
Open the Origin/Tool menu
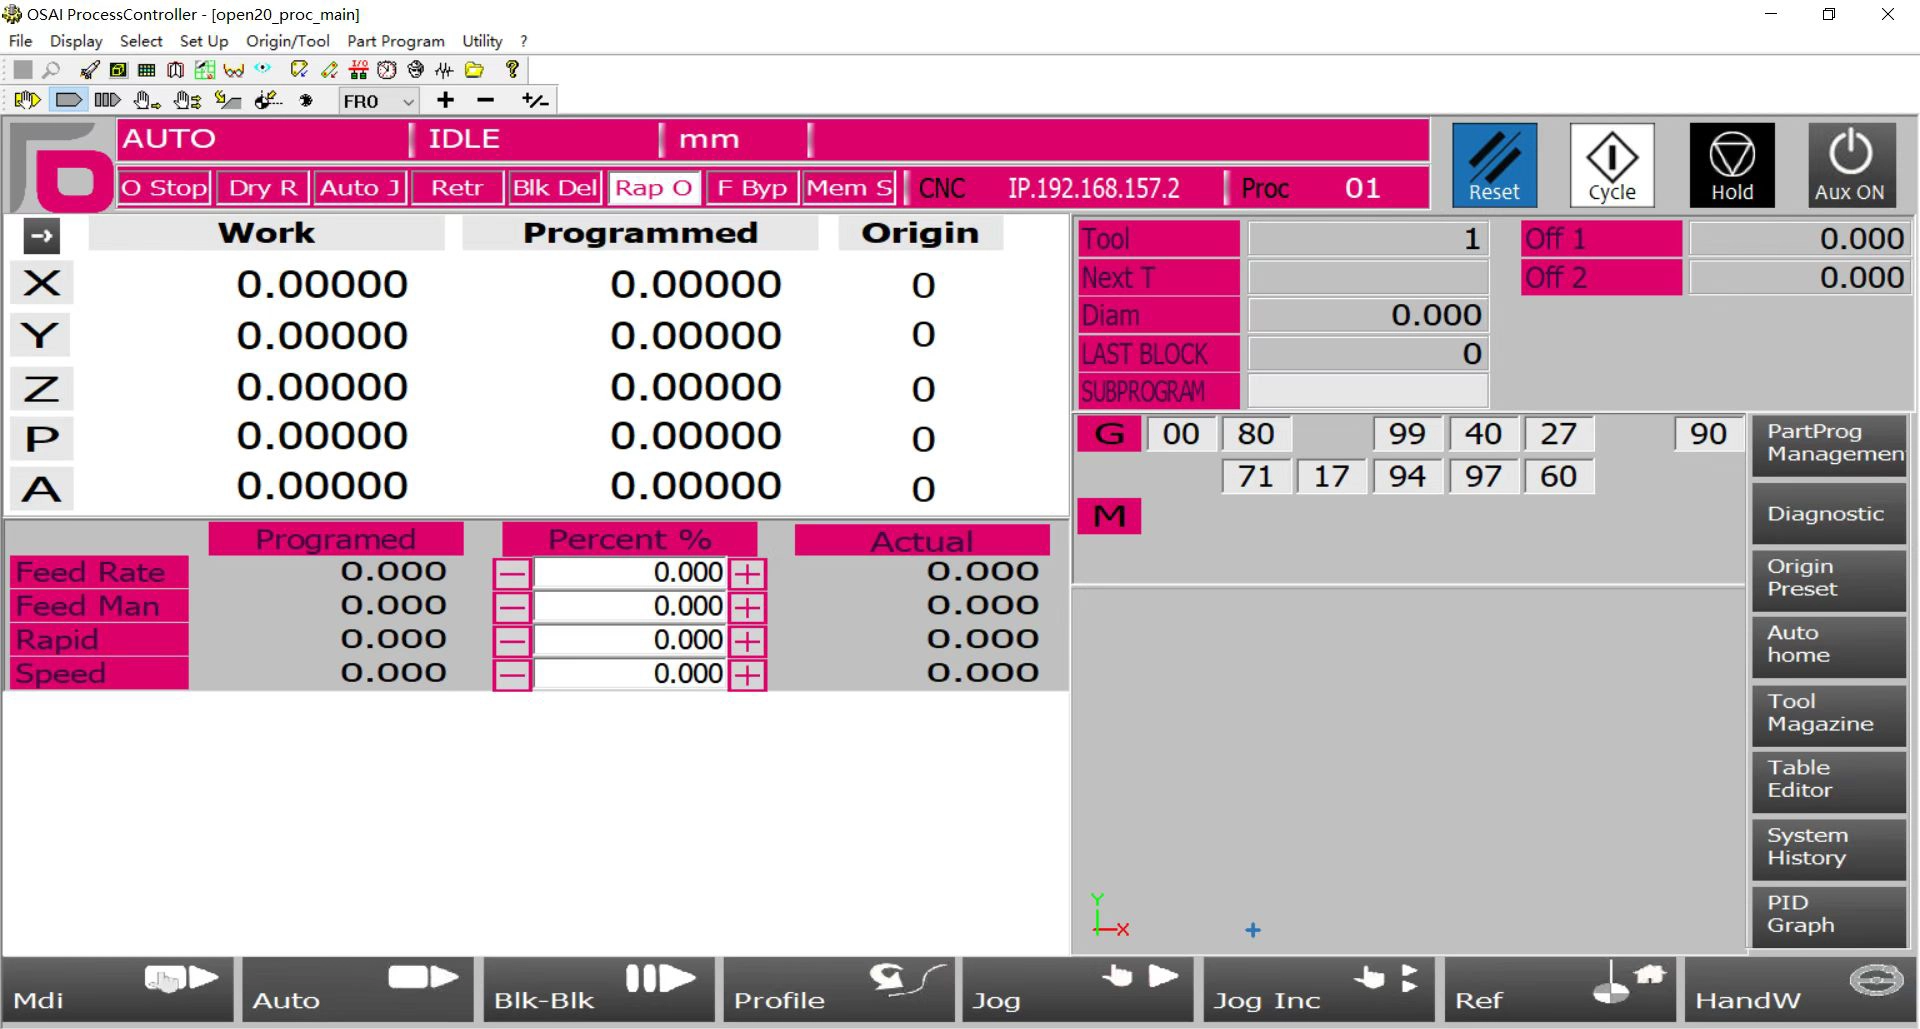288,41
